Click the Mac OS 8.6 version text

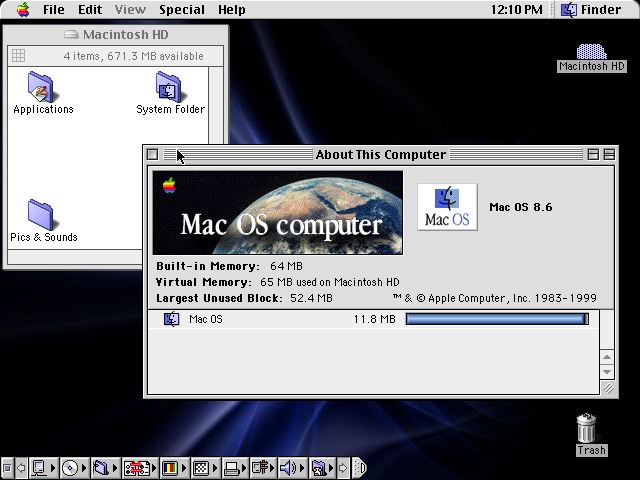521,207
